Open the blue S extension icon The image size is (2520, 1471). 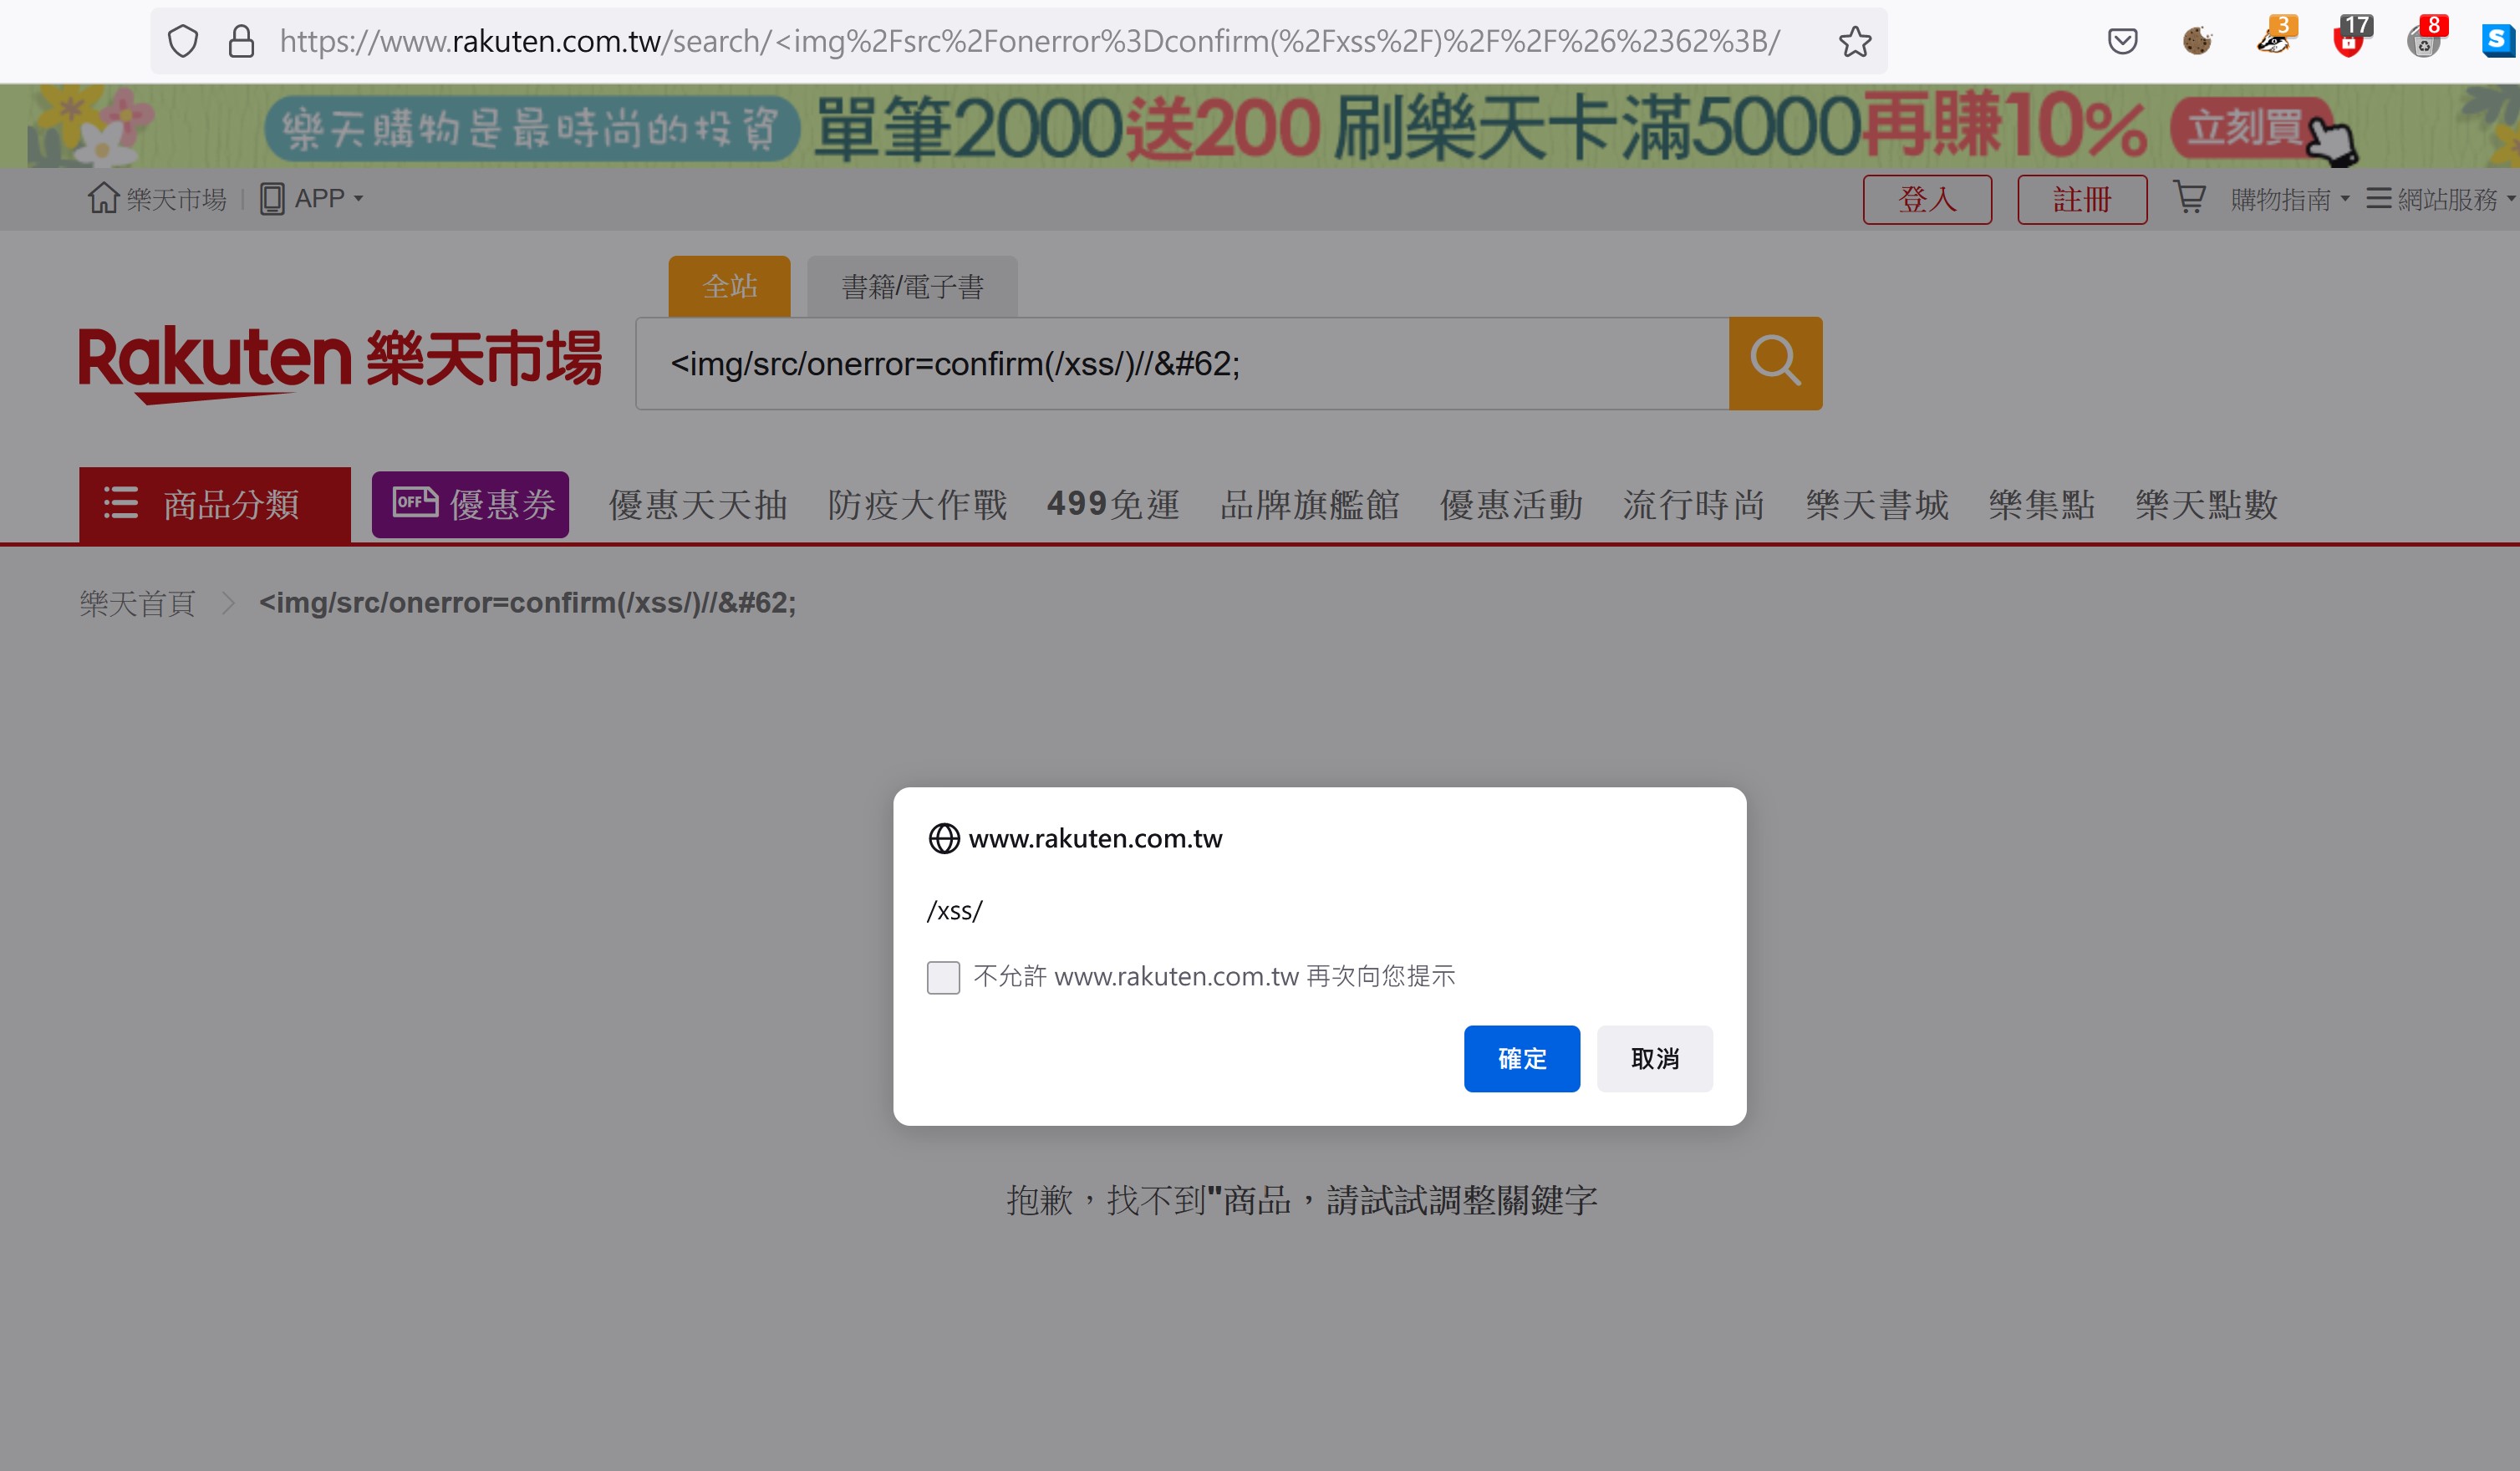pos(2498,40)
